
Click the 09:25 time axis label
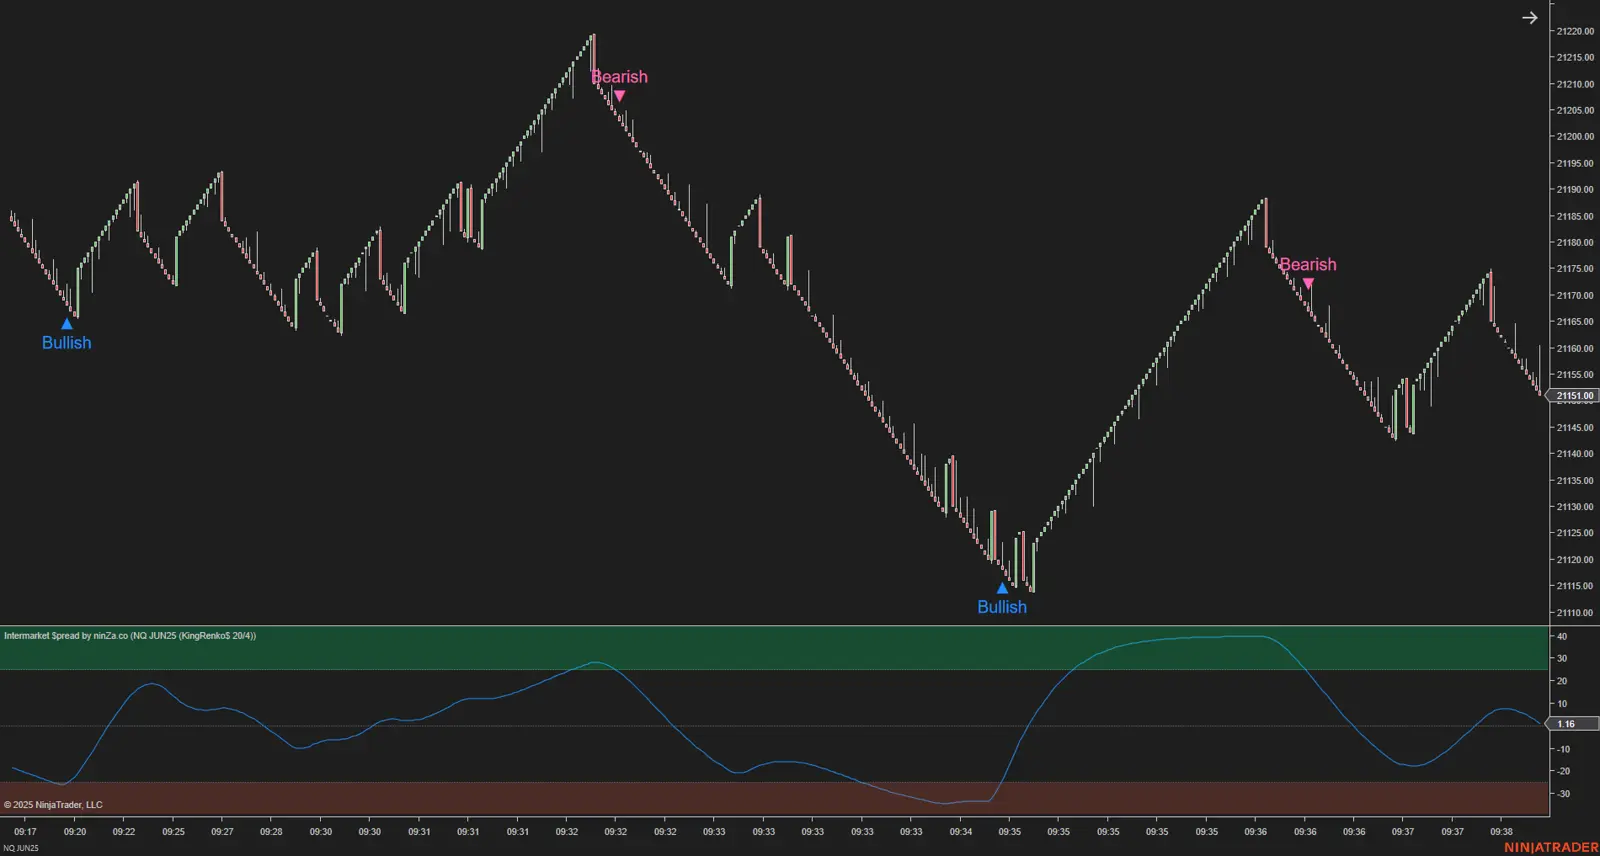[173, 832]
